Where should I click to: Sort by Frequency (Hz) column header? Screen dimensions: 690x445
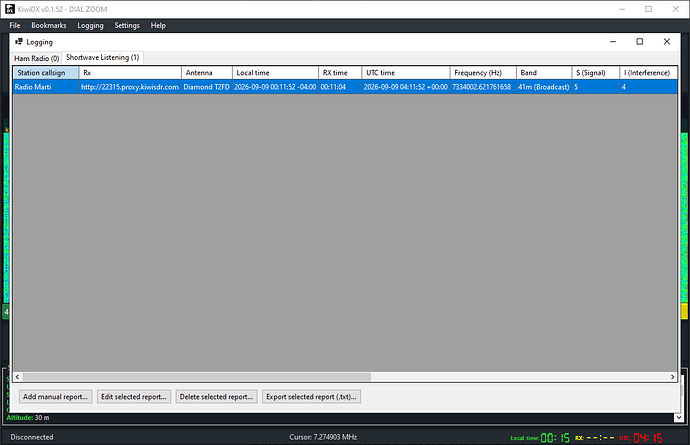point(483,73)
